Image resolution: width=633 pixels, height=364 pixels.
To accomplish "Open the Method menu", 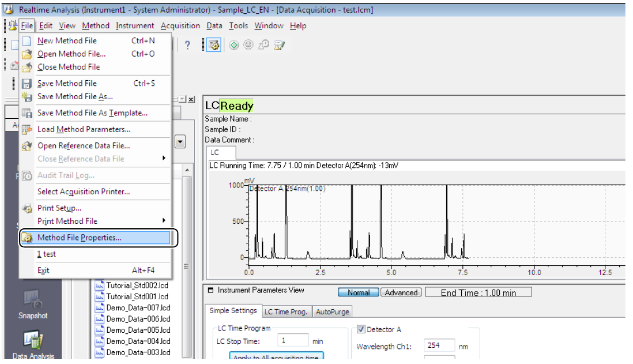I will [96, 26].
